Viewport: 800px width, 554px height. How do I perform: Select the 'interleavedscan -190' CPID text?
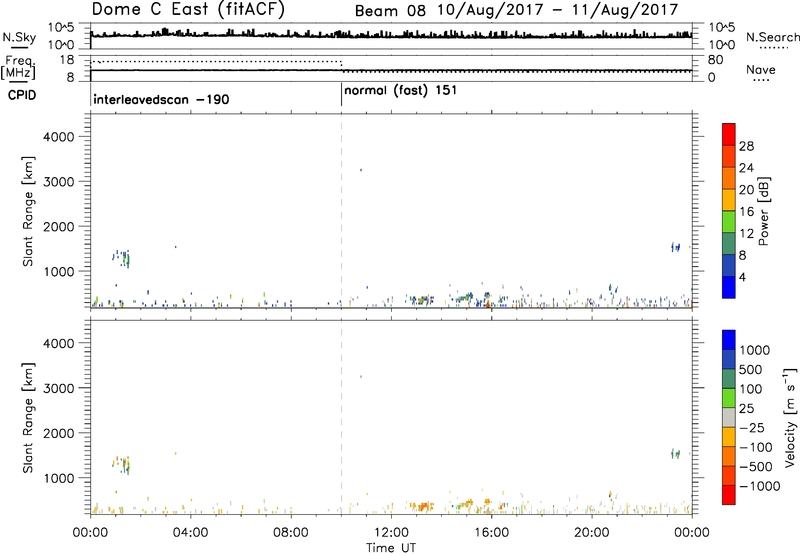point(161,99)
